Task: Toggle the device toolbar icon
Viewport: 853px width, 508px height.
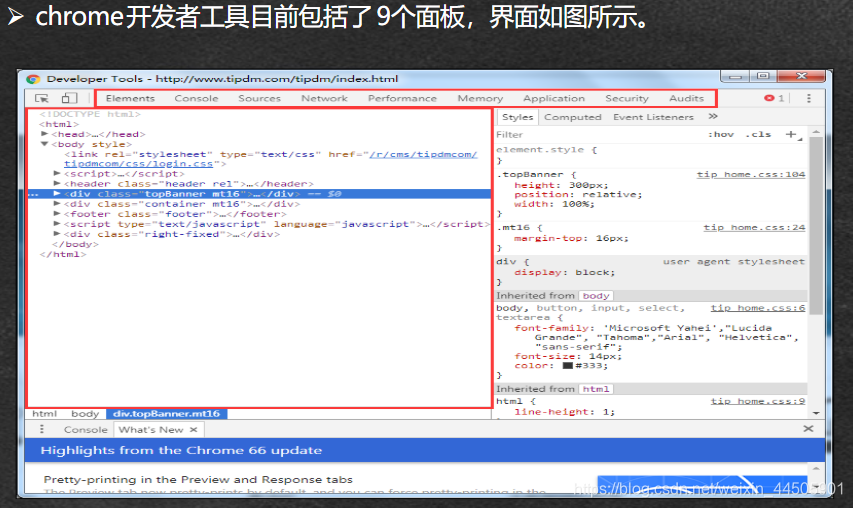Action: (69, 98)
